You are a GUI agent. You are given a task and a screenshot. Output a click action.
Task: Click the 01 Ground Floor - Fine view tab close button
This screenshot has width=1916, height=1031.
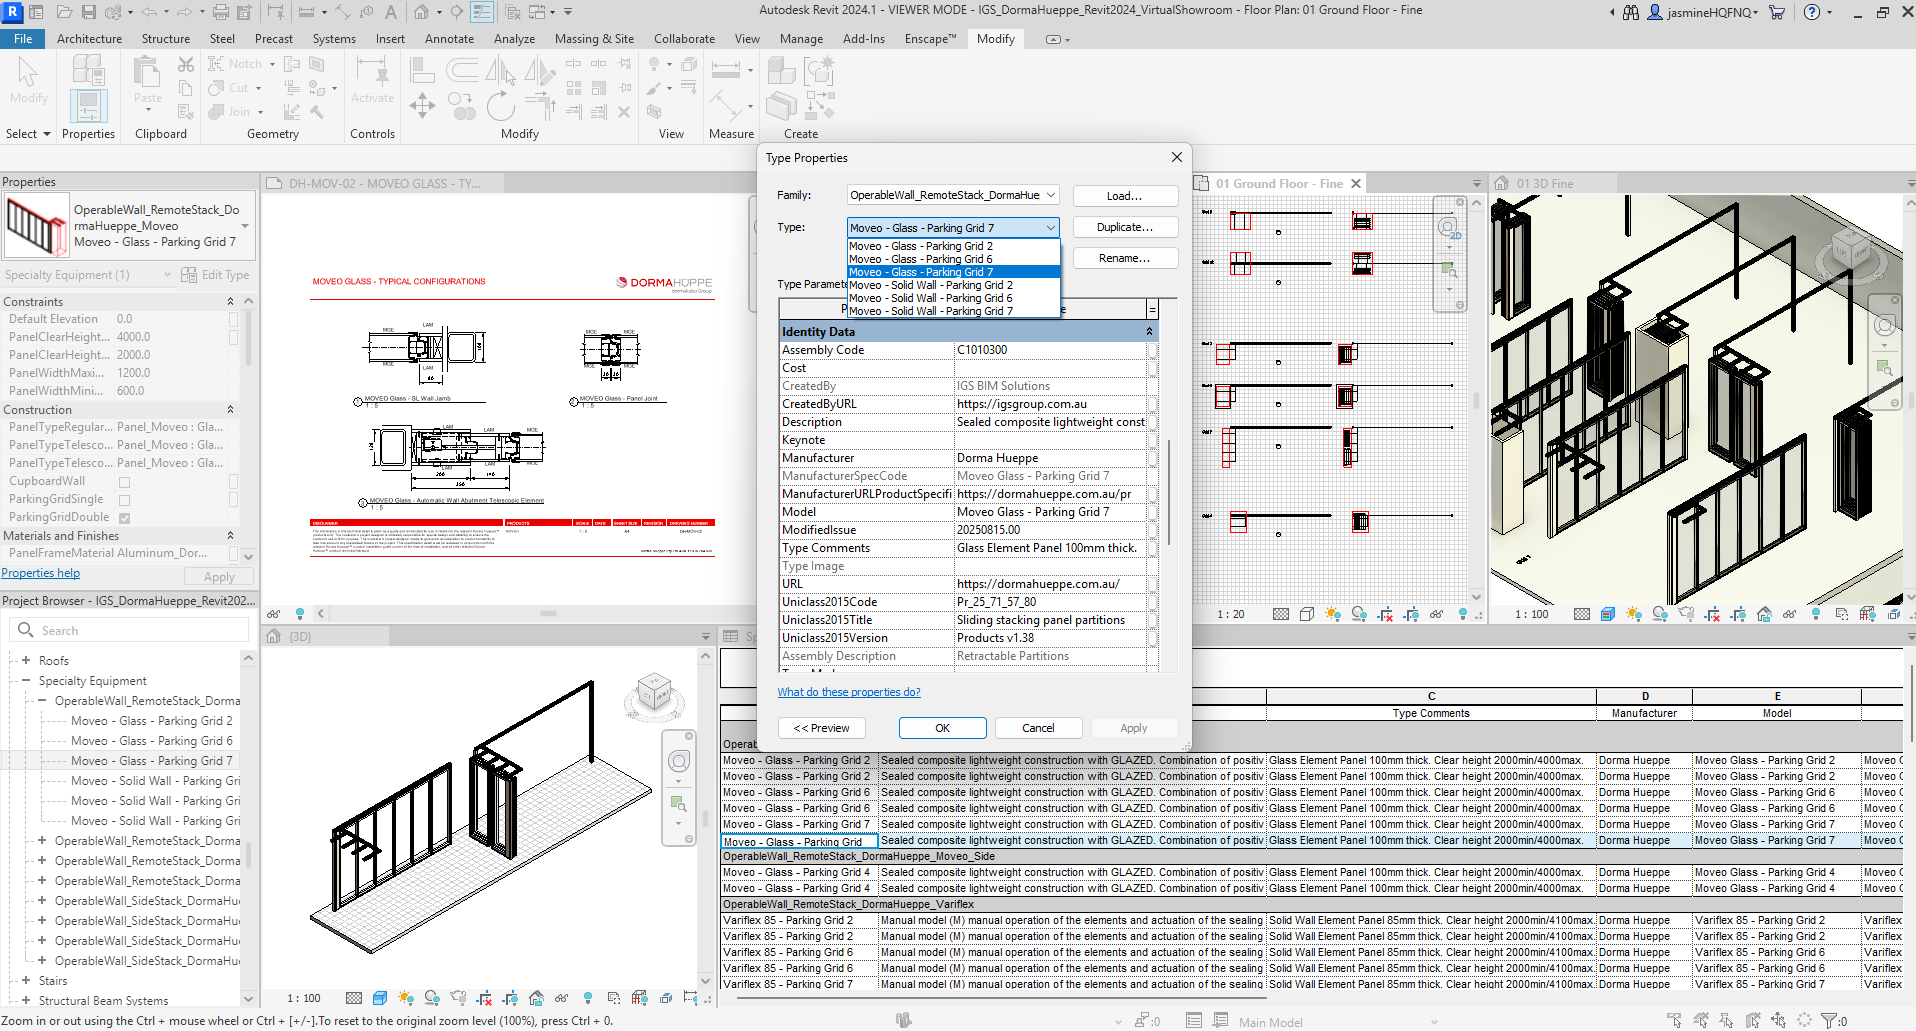click(1356, 184)
